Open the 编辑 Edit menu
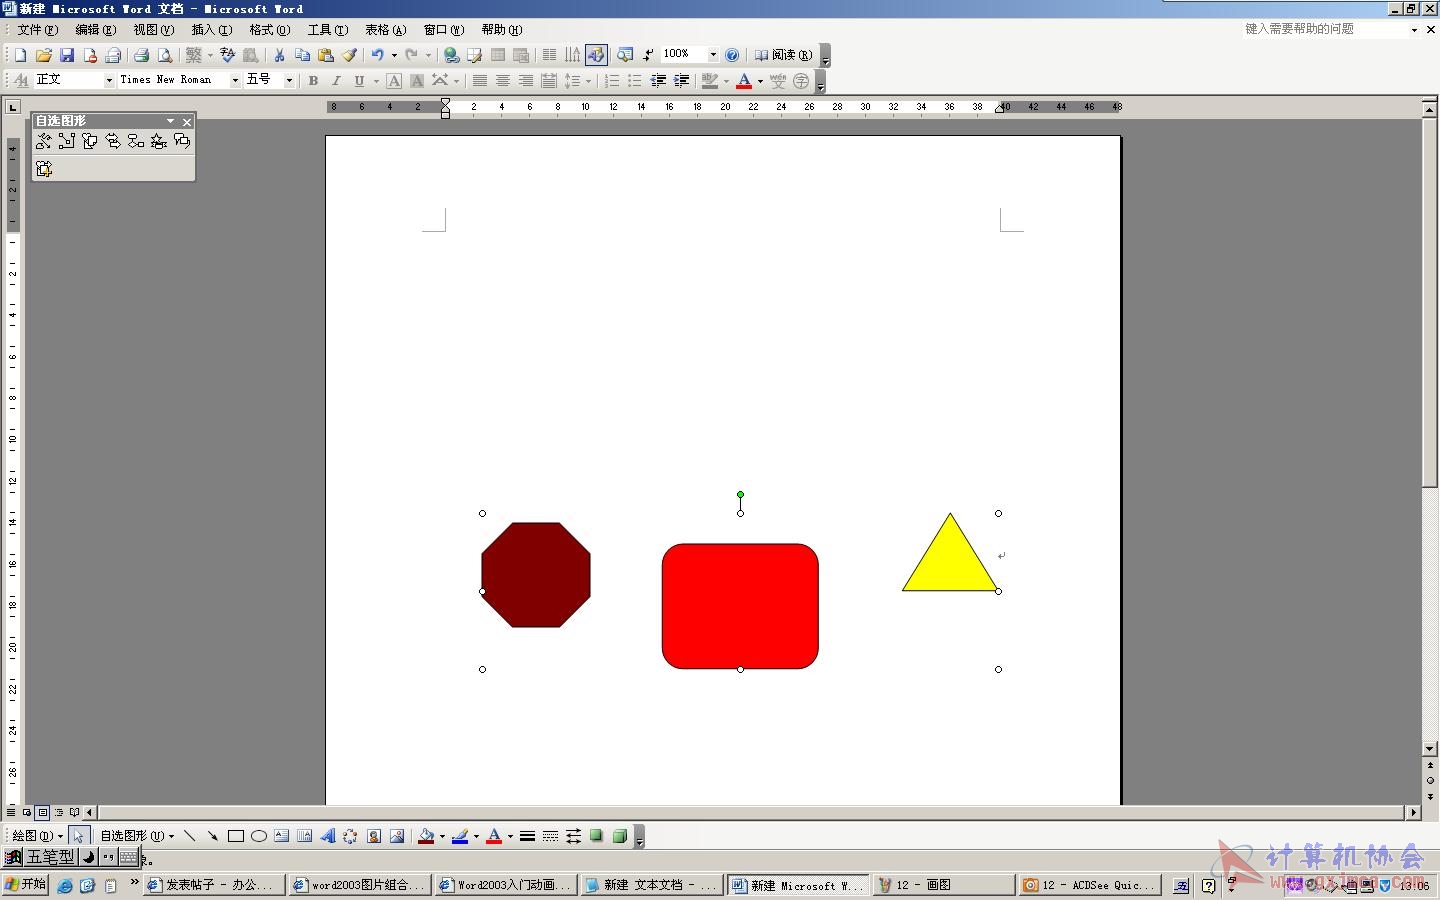The height and width of the screenshot is (900, 1440). click(95, 30)
